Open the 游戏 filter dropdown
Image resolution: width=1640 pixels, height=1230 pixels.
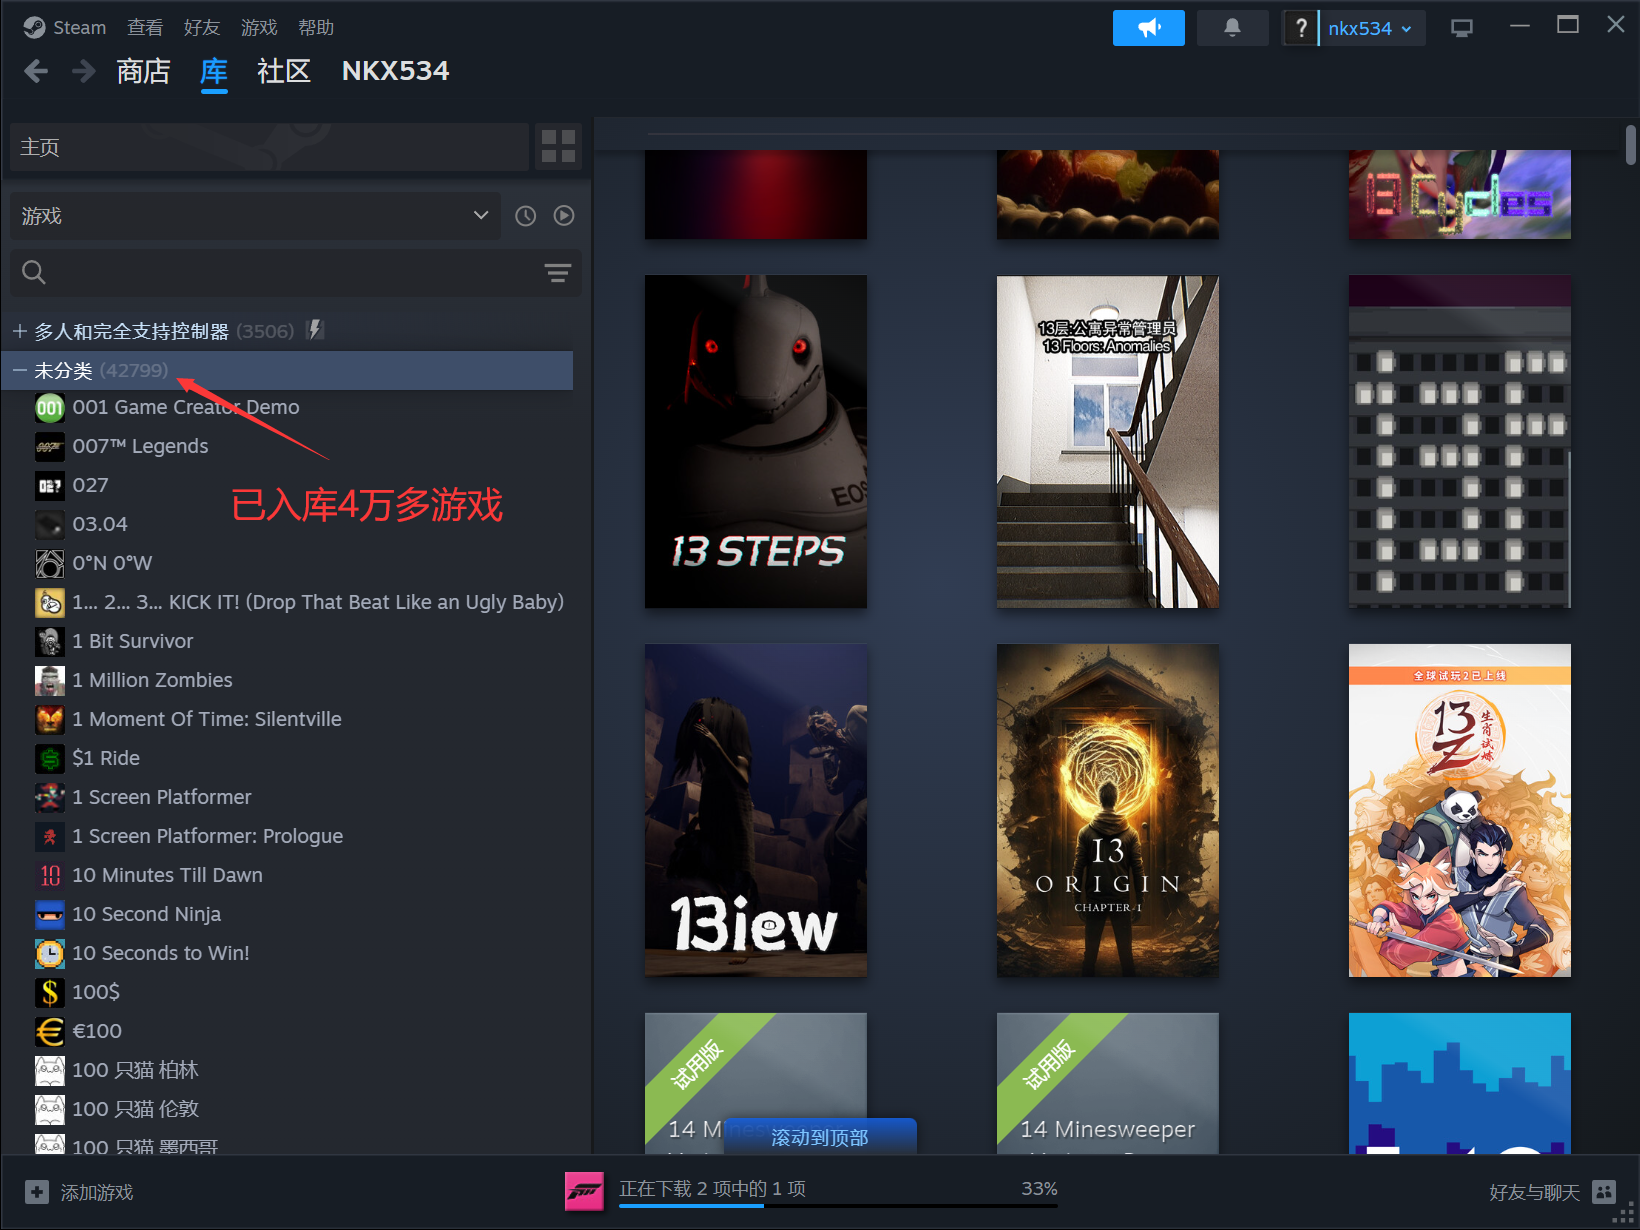(x=255, y=216)
